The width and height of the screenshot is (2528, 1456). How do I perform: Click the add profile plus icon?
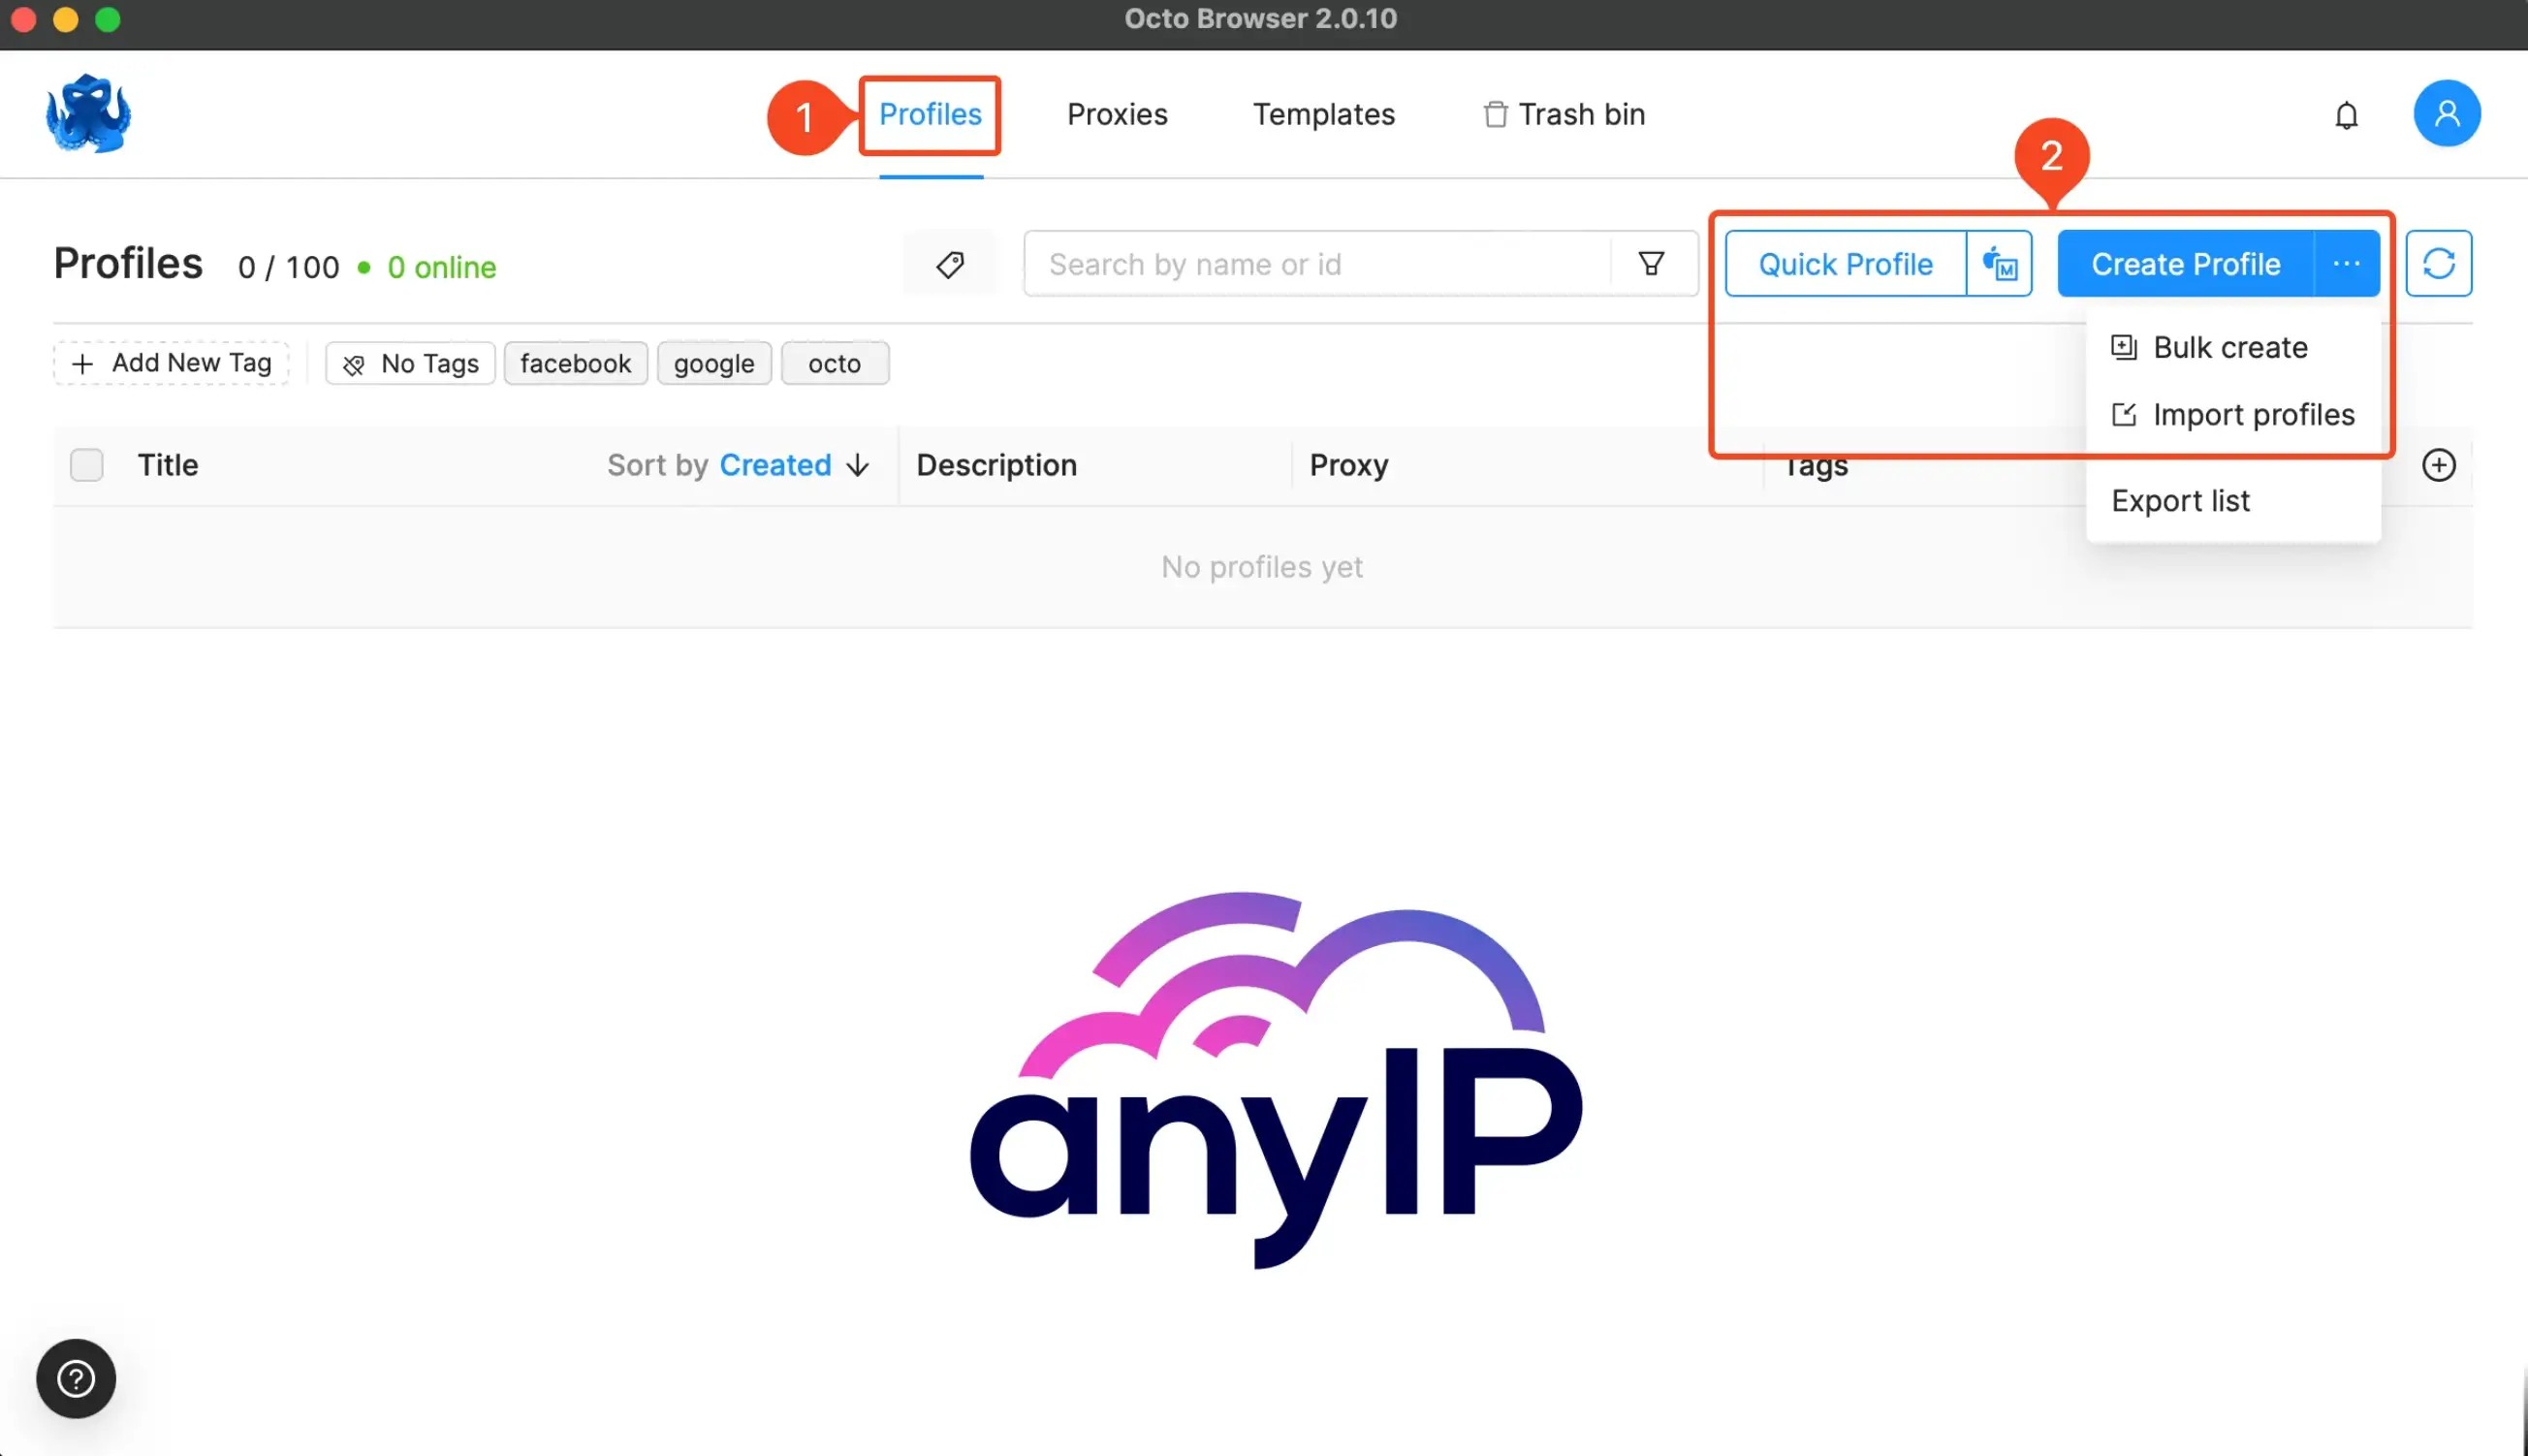point(2438,465)
